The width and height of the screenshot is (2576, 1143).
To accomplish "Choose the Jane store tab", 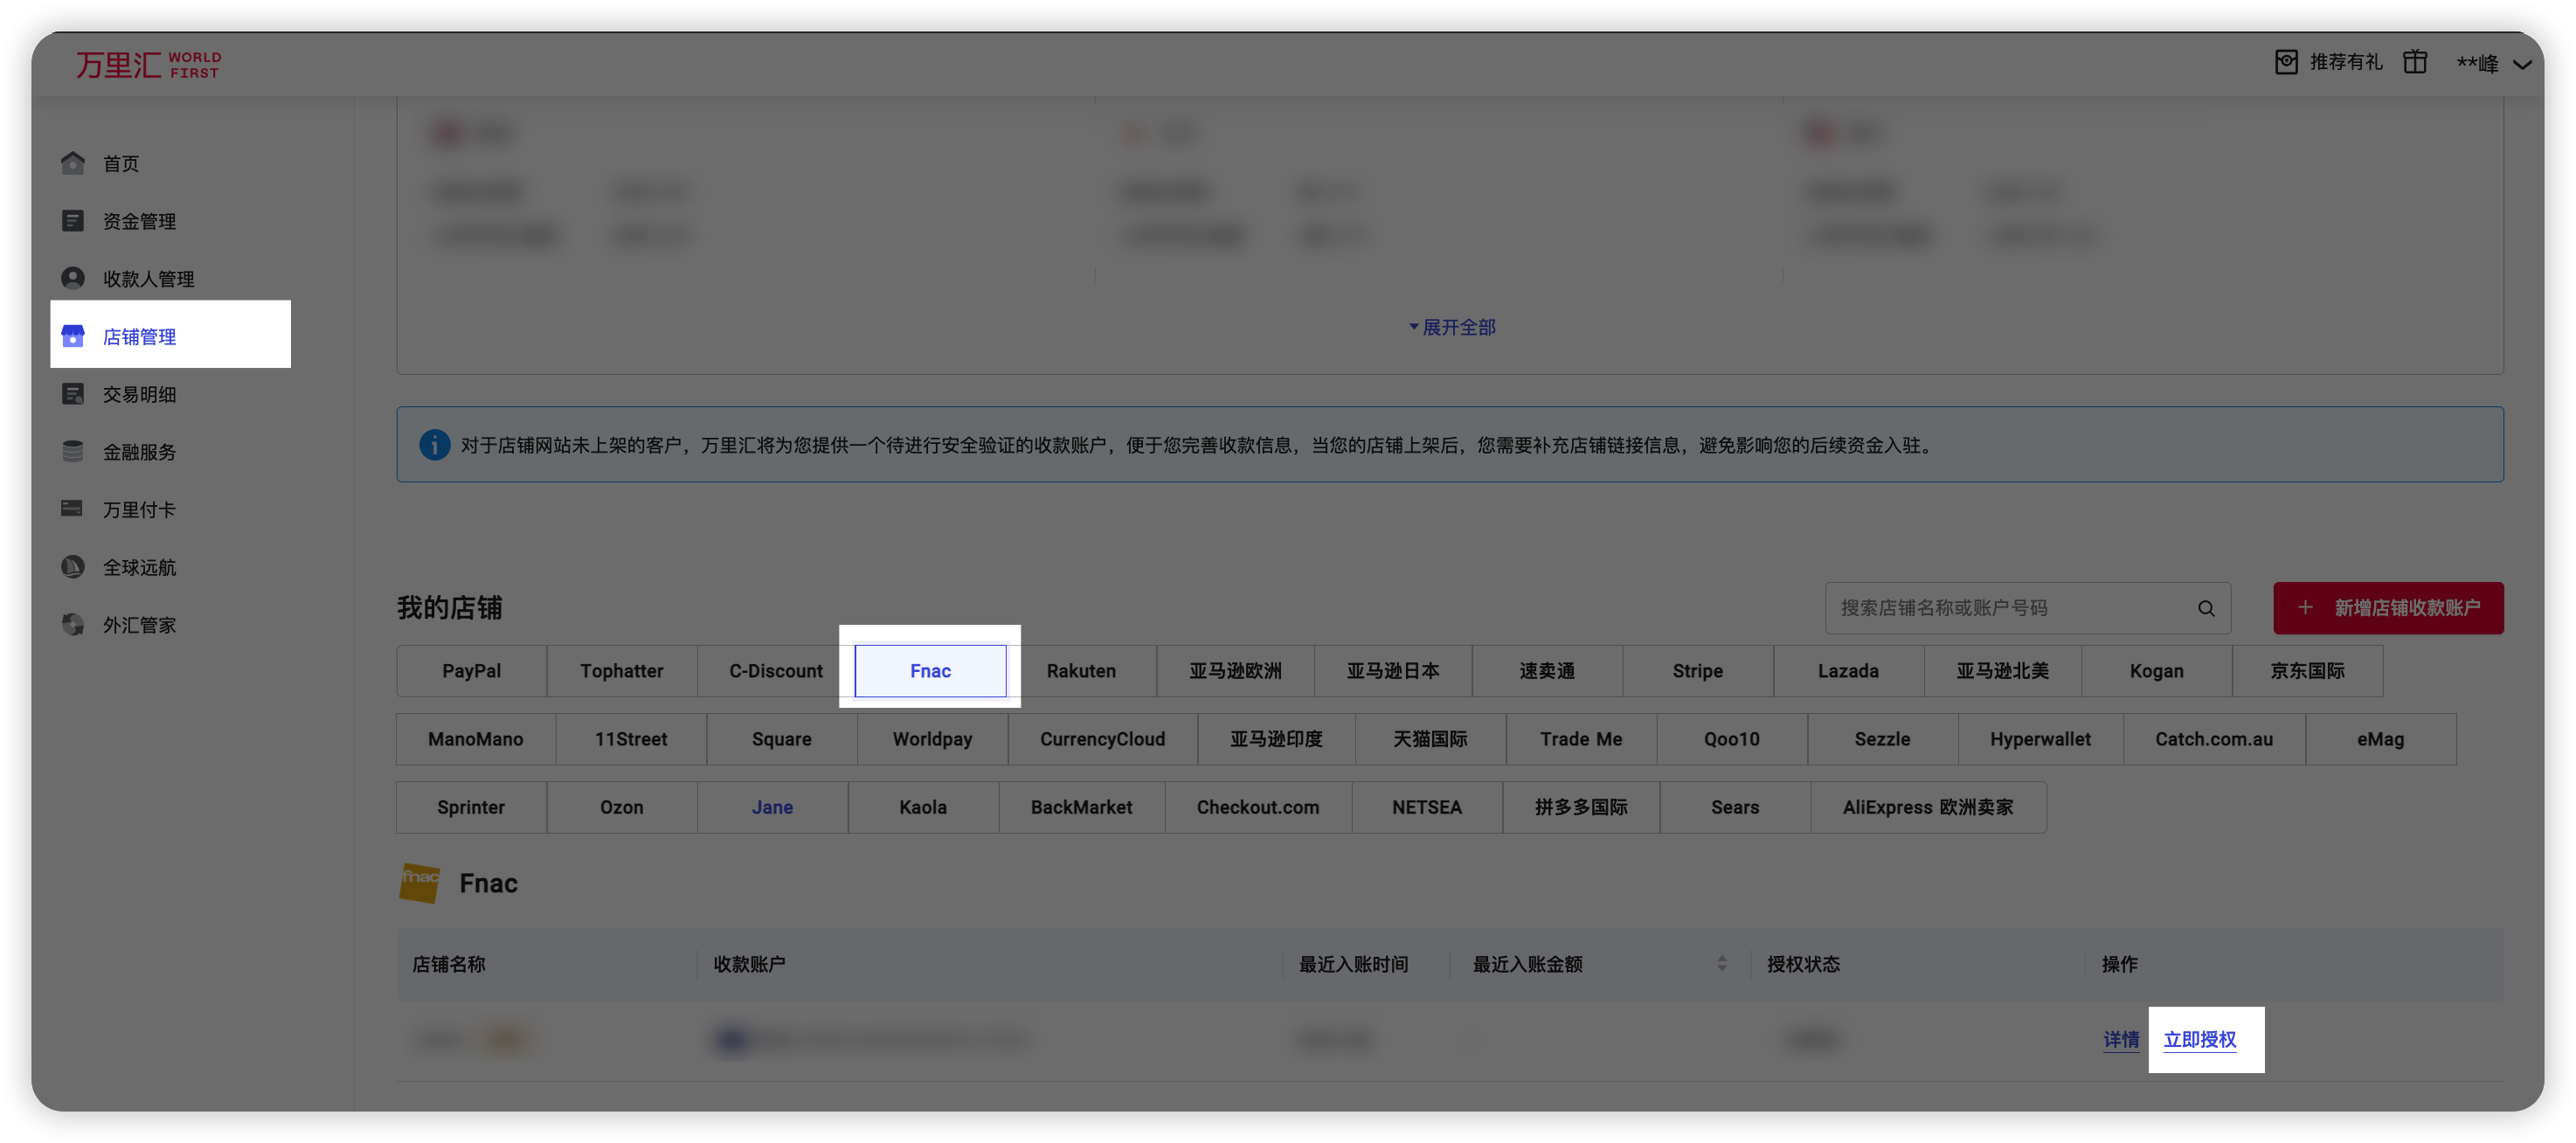I will (x=772, y=807).
